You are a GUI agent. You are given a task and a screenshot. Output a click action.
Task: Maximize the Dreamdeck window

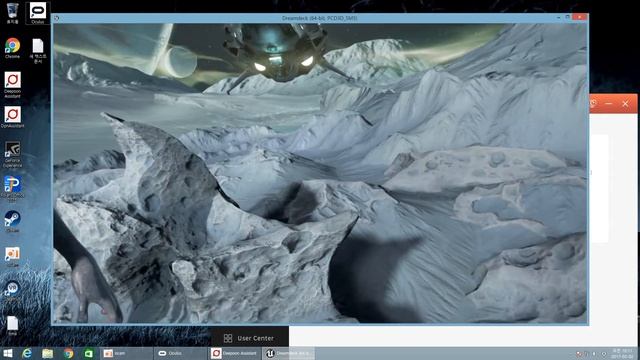coord(567,18)
